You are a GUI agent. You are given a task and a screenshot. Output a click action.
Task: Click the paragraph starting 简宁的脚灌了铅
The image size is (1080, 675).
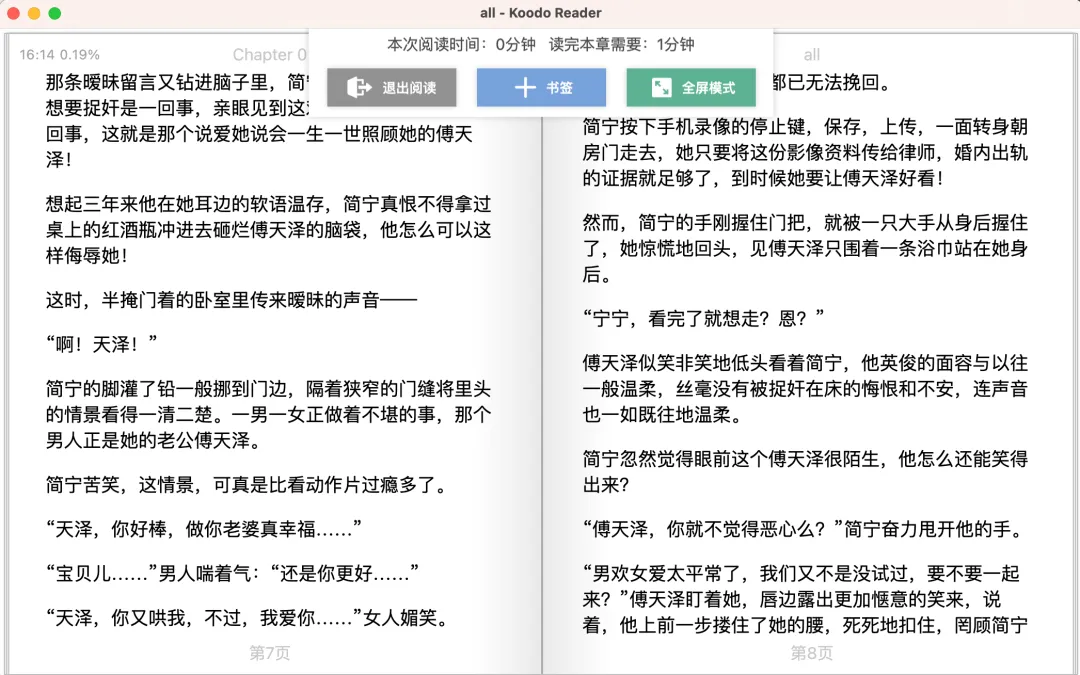(x=269, y=414)
